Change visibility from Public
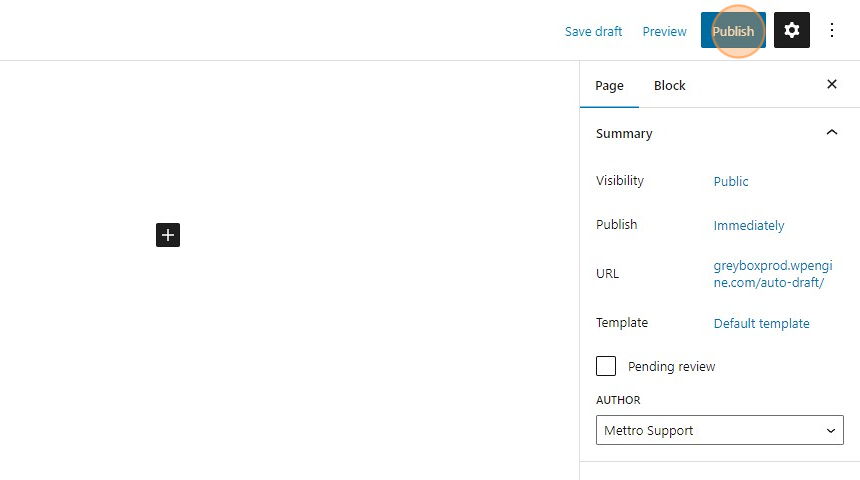Viewport: 860px width, 480px height. click(731, 181)
